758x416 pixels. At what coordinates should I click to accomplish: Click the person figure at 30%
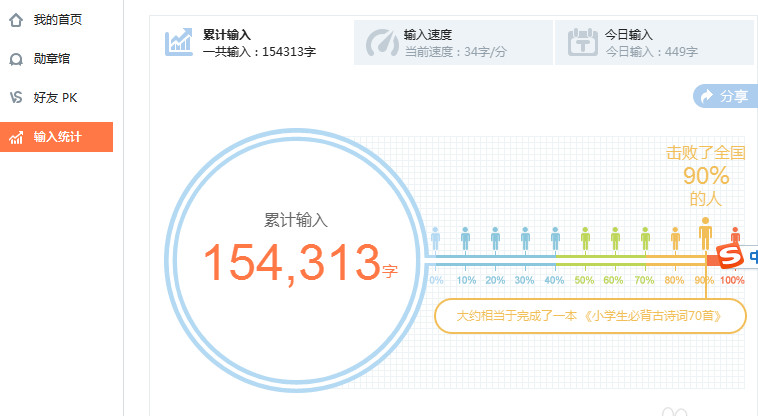click(x=525, y=238)
